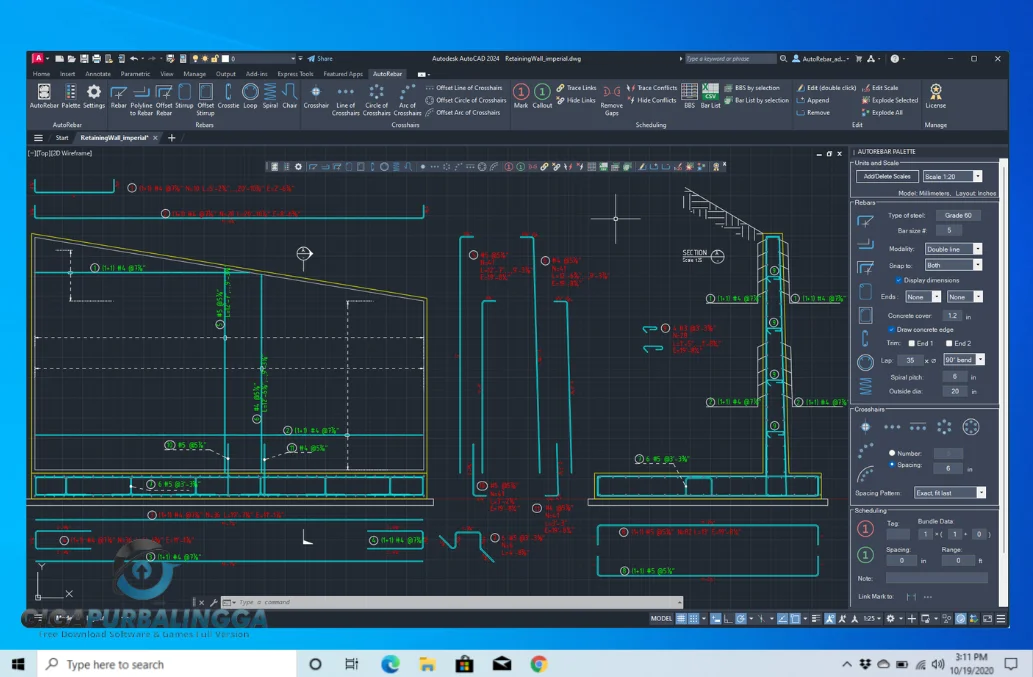The height and width of the screenshot is (677, 1033).
Task: Click Trace Links in Scheduling group
Action: click(x=576, y=88)
